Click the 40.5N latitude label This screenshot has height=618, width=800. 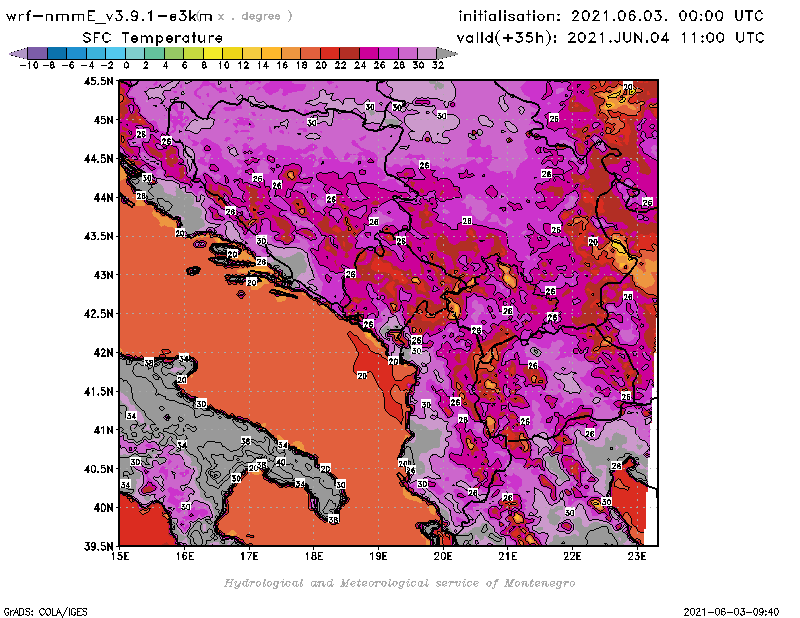pos(98,469)
